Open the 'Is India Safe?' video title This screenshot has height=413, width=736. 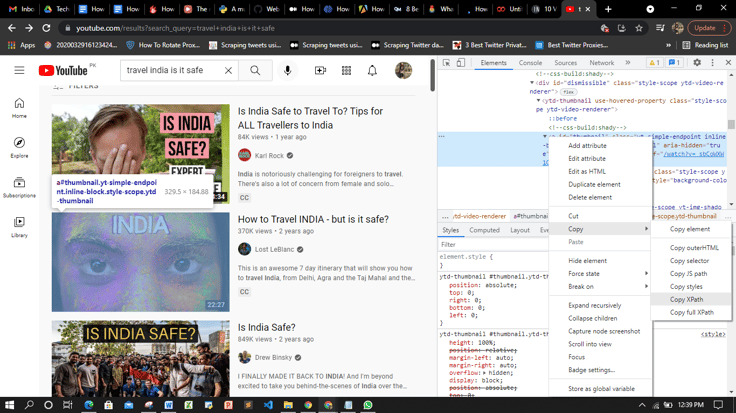pyautogui.click(x=267, y=327)
